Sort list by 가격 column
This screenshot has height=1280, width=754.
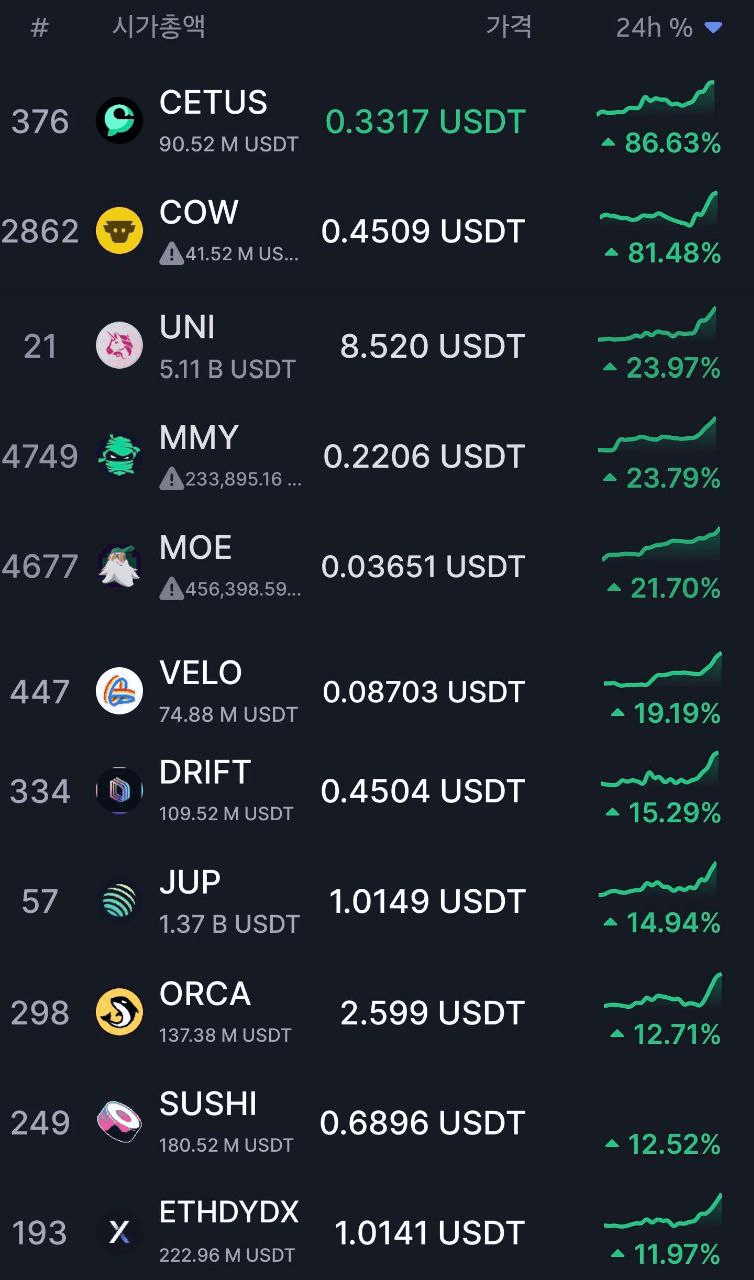click(x=509, y=26)
